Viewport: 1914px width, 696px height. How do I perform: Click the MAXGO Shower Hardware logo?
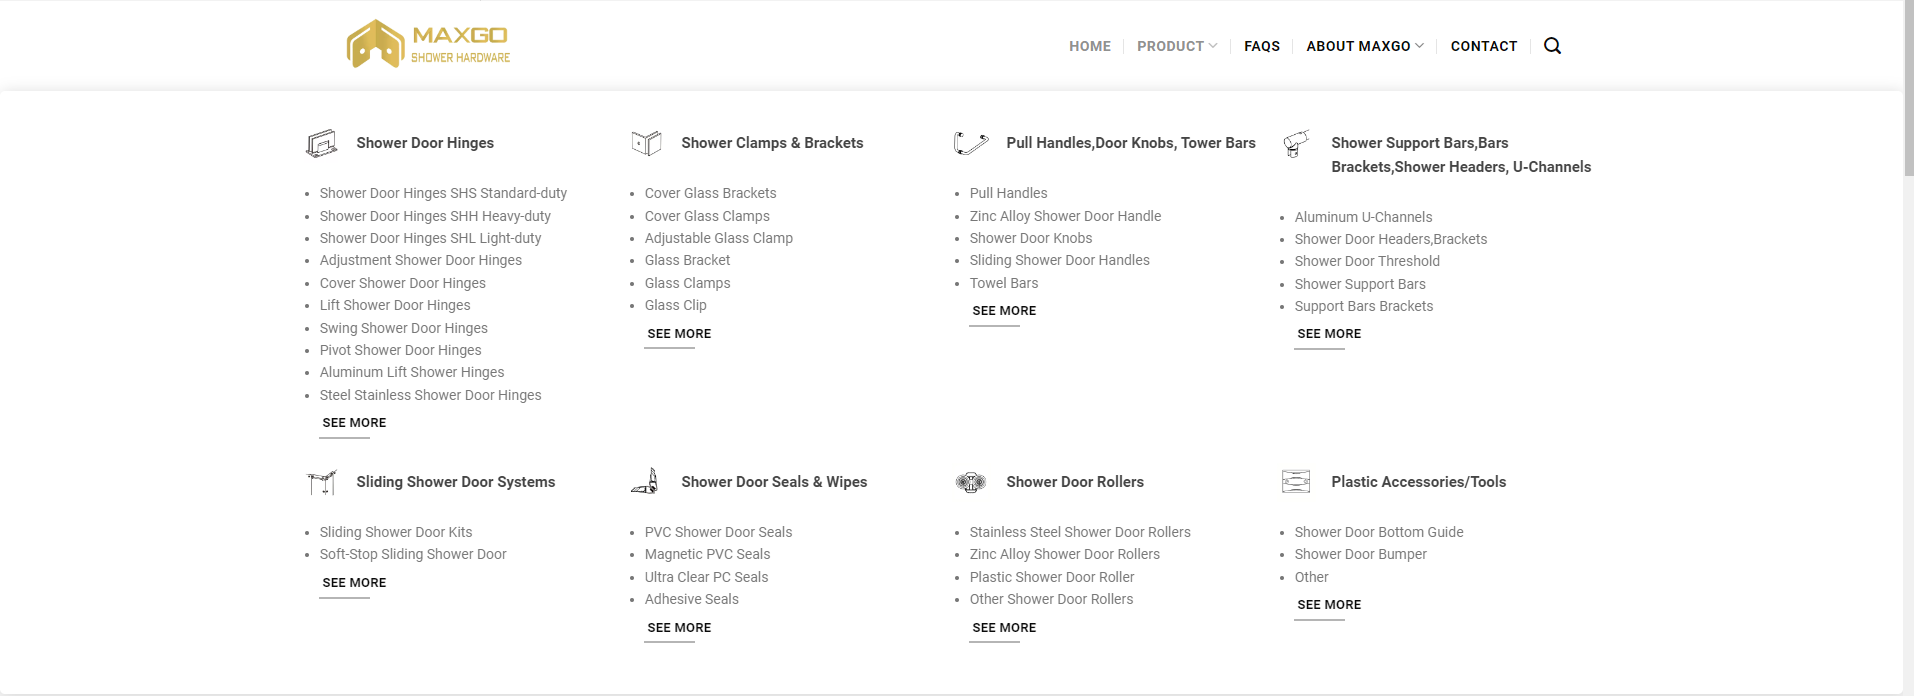[428, 45]
